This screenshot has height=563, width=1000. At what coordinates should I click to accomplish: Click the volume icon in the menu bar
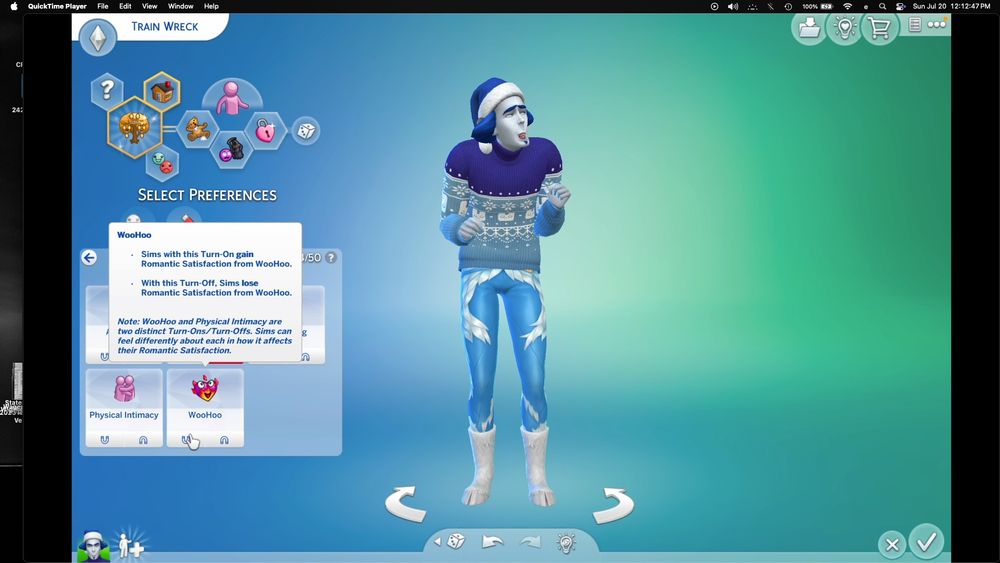(733, 6)
